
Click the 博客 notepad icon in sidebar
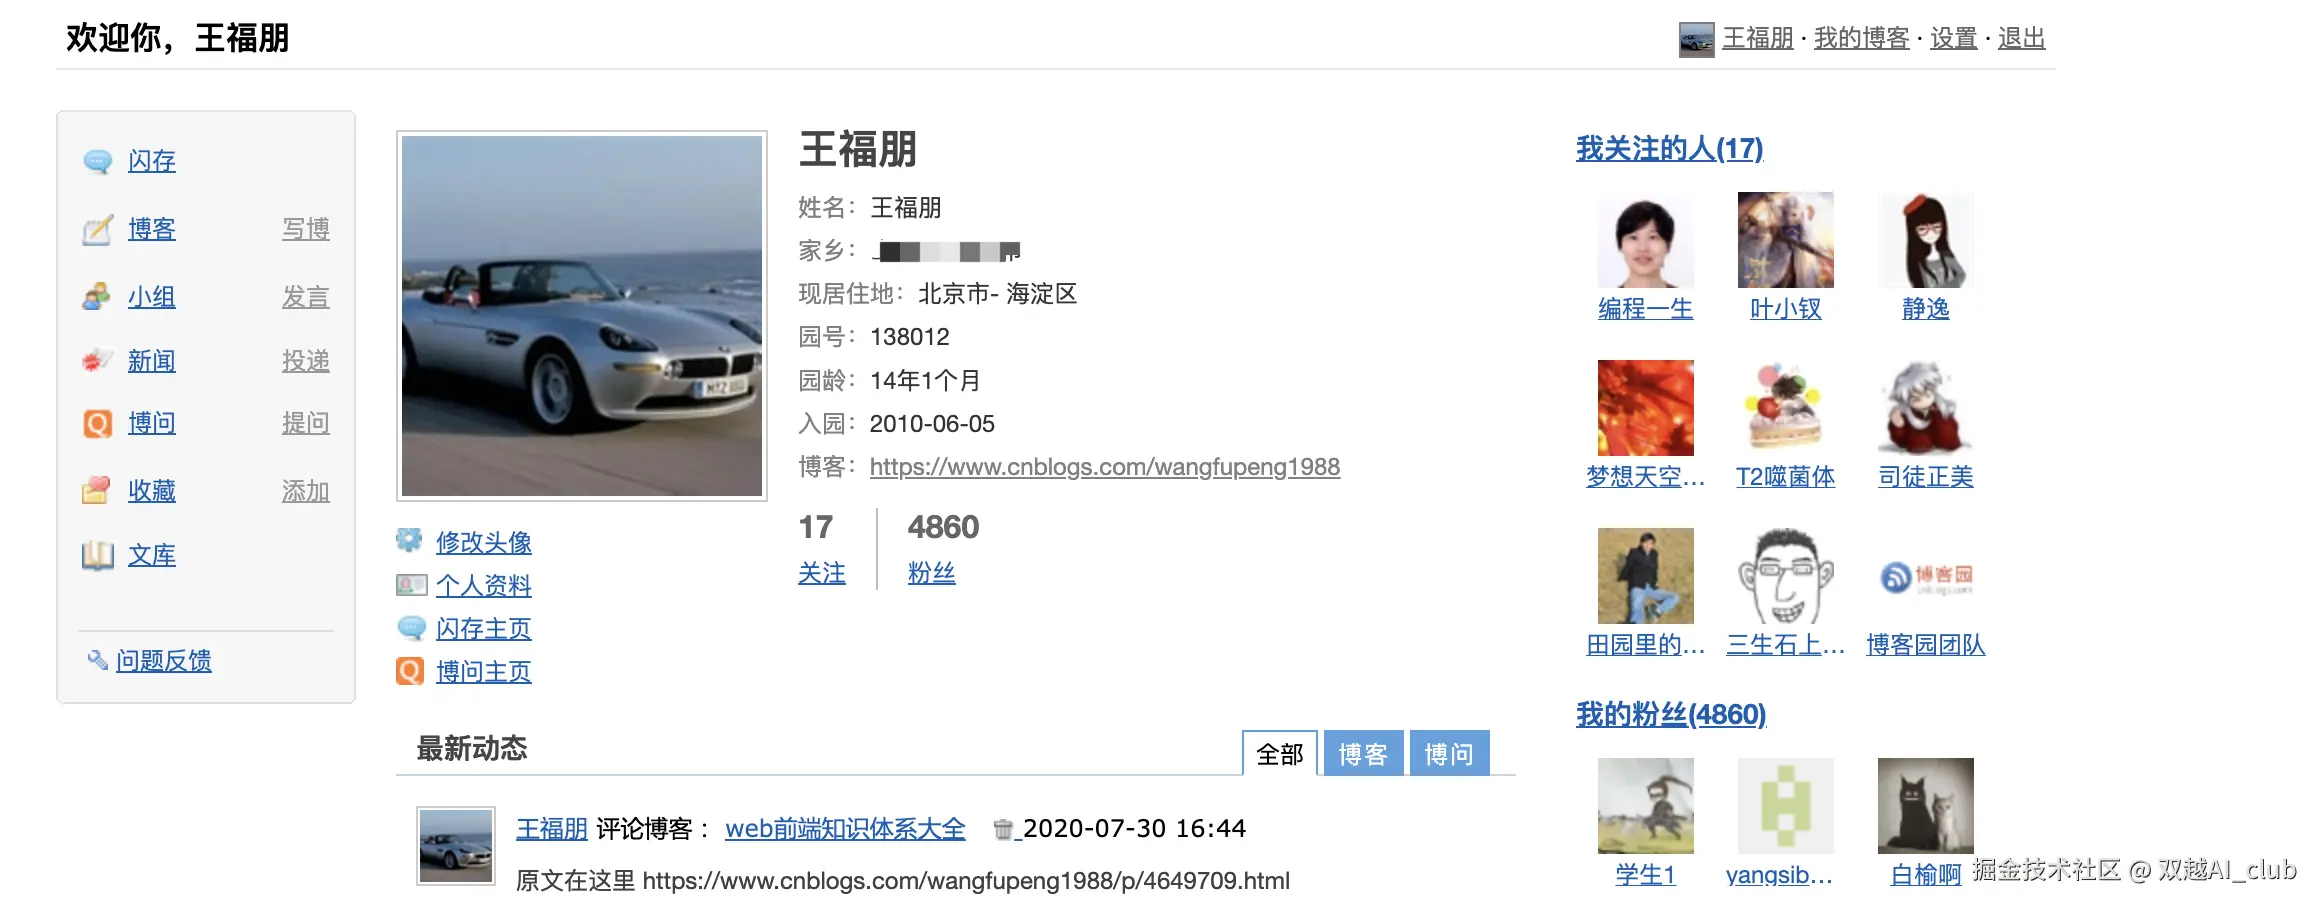[x=98, y=230]
